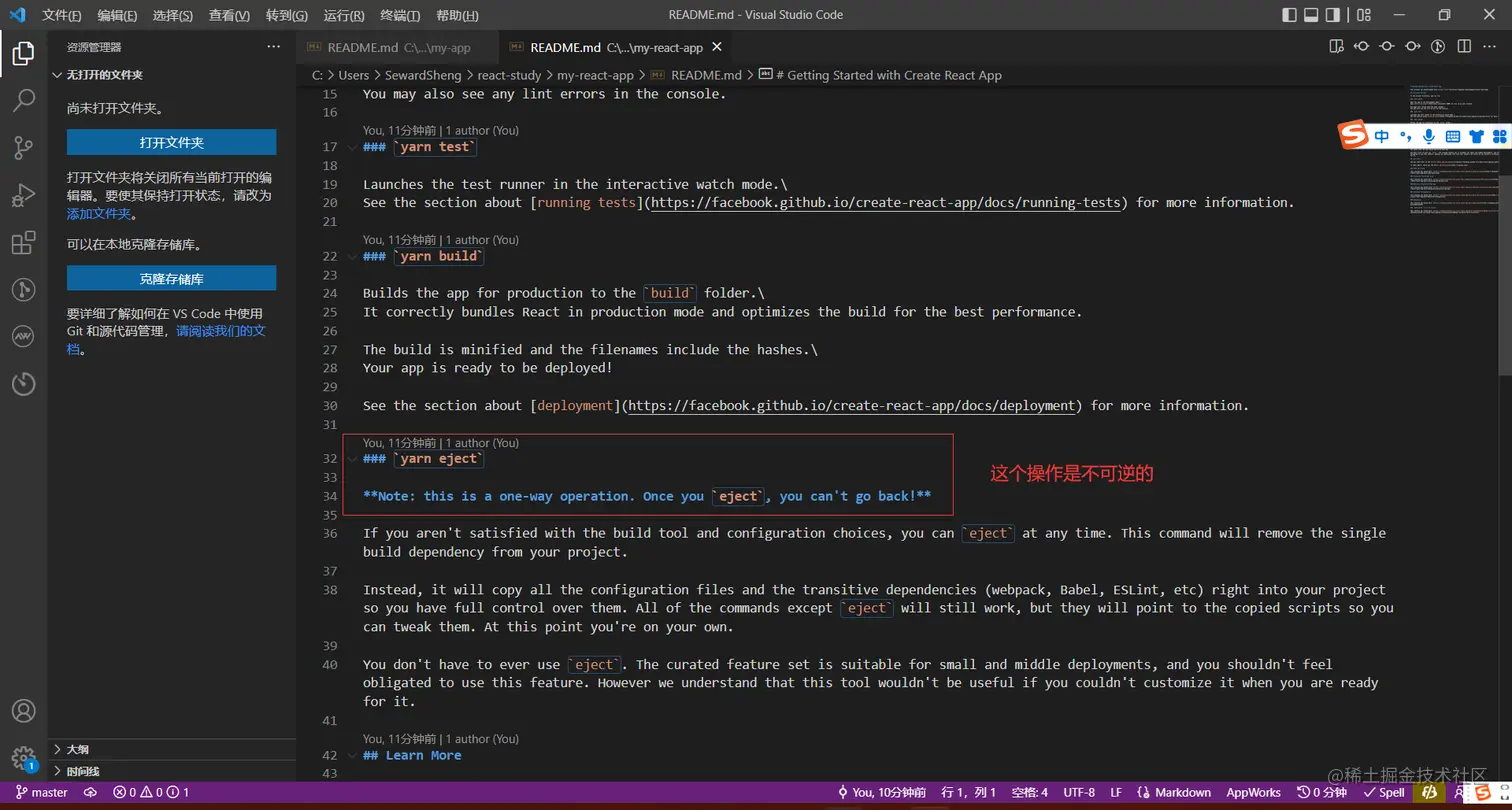The width and height of the screenshot is (1512, 810).
Task: Toggle Spell checker in status bar
Action: 1384,792
